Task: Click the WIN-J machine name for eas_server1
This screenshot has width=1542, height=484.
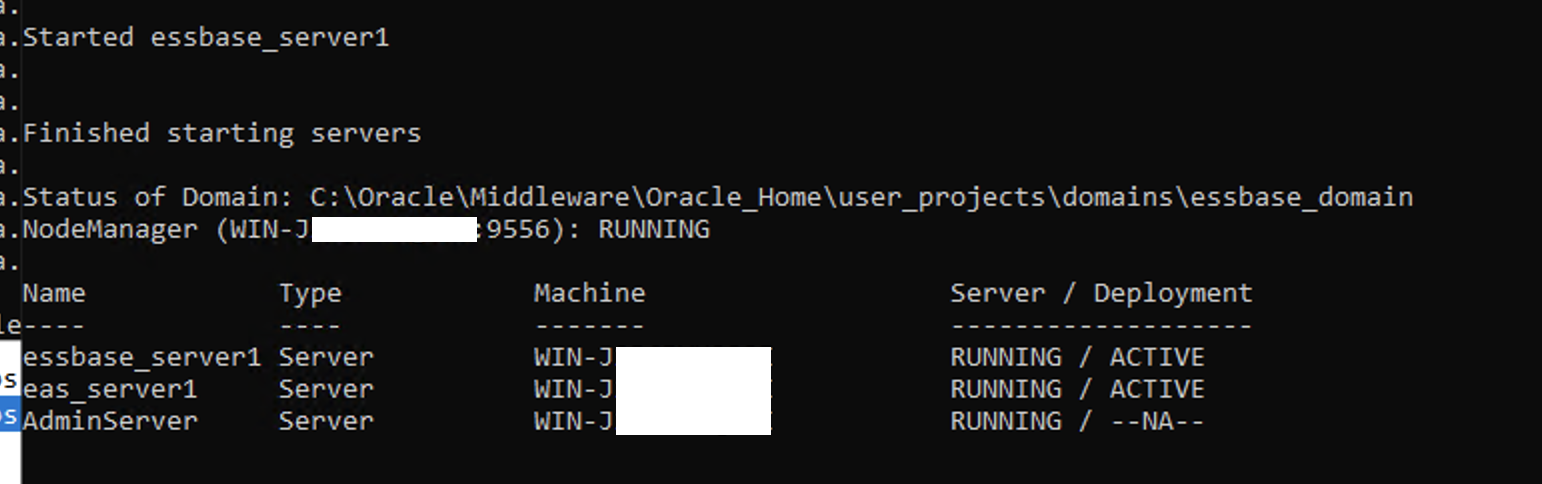Action: [573, 389]
